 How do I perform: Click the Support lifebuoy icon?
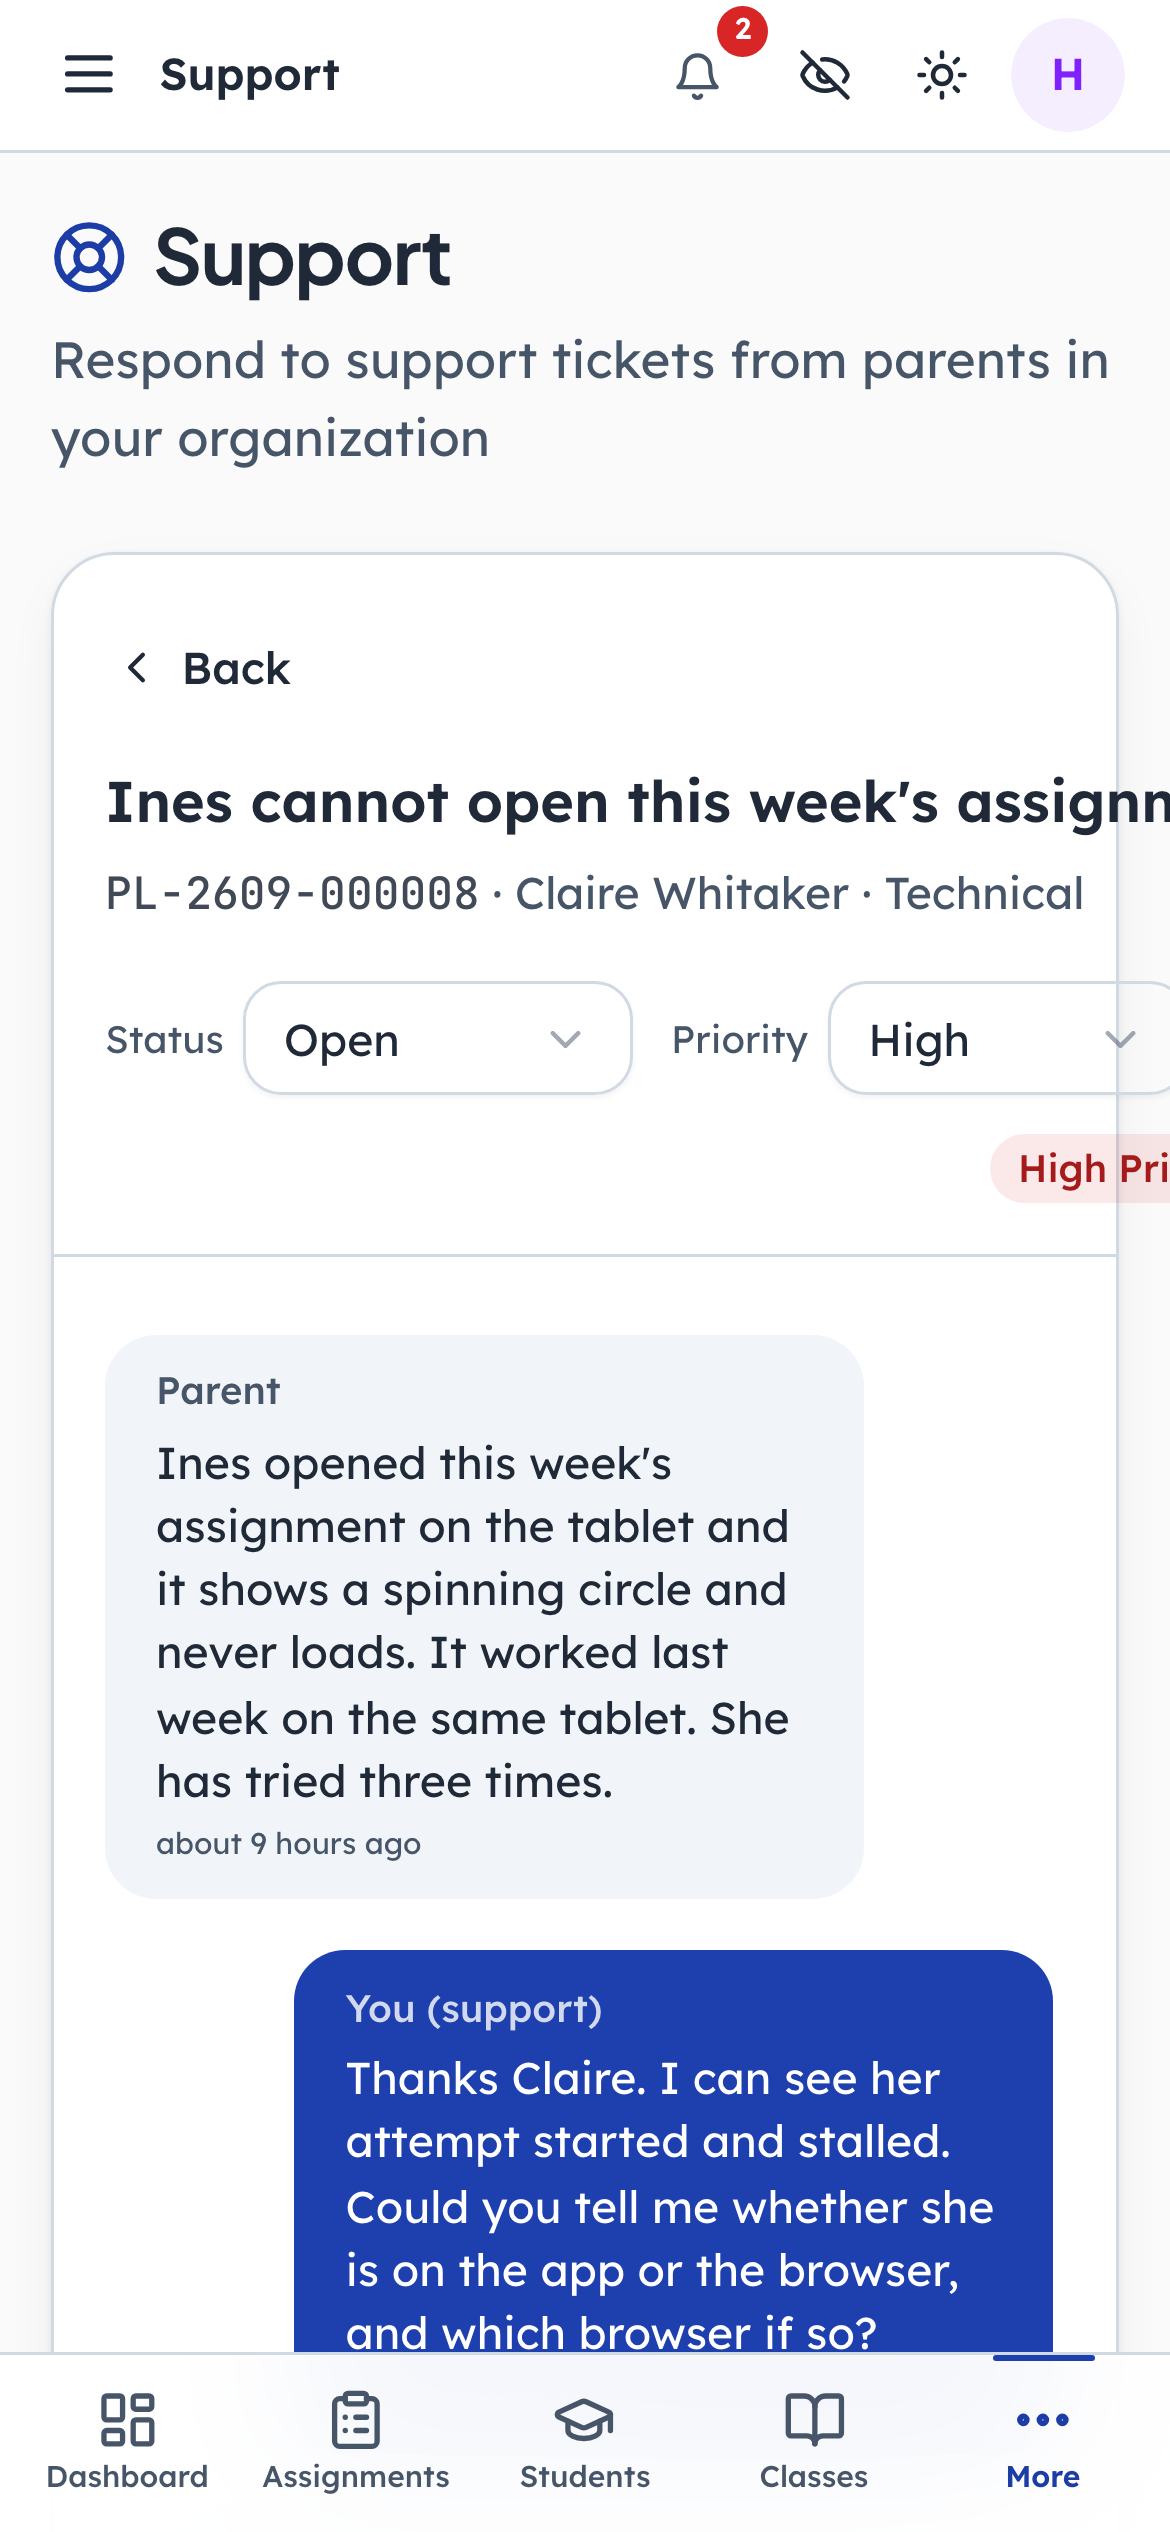[x=89, y=257]
